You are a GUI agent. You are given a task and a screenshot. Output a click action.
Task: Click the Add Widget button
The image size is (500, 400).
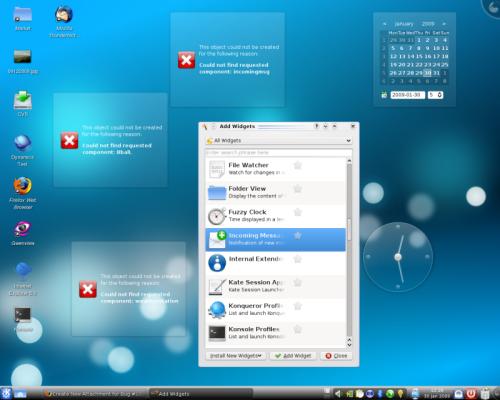point(293,356)
